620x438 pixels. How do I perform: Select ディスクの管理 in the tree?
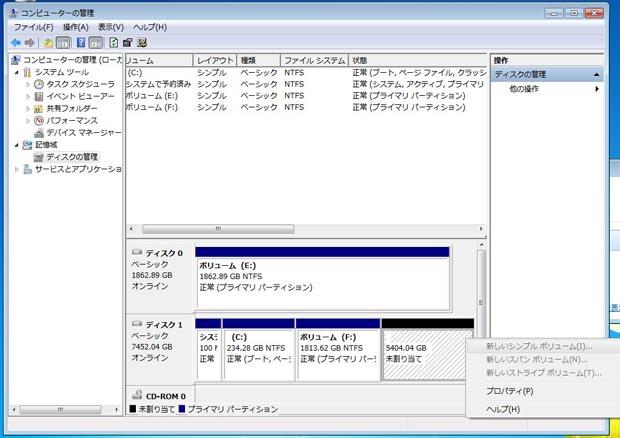pos(72,157)
